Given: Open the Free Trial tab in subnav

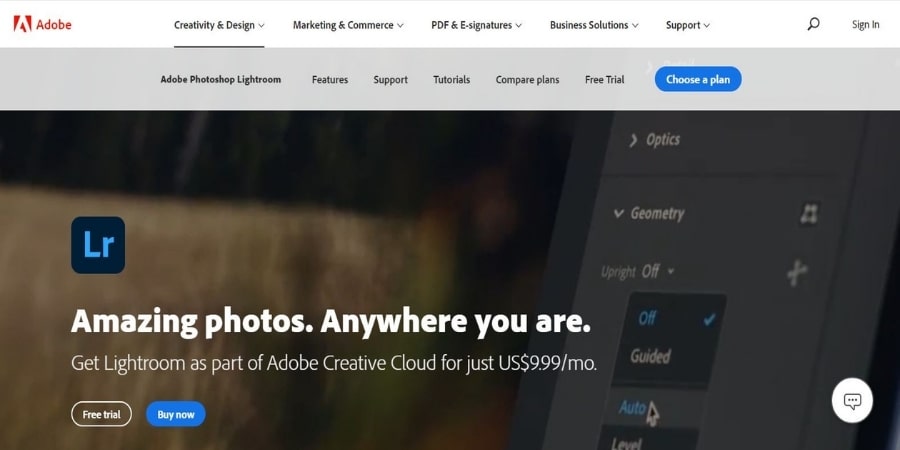Looking at the screenshot, I should 604,80.
